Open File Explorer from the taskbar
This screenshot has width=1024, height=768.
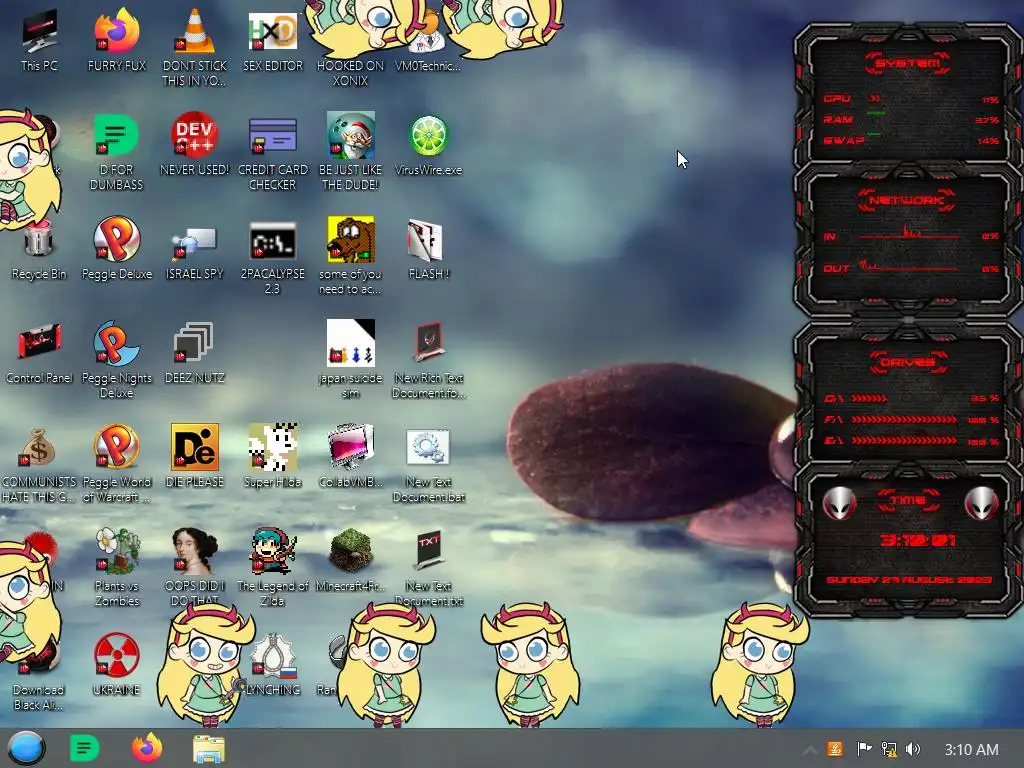[x=209, y=749]
